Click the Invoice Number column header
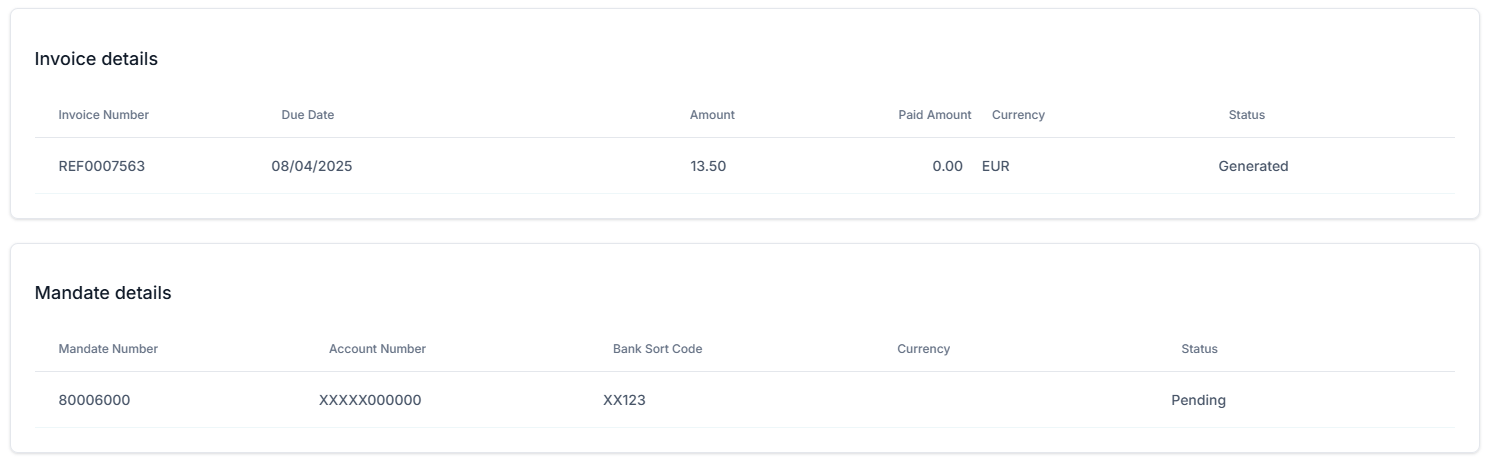Viewport: 1495px width, 461px height. pyautogui.click(x=103, y=115)
